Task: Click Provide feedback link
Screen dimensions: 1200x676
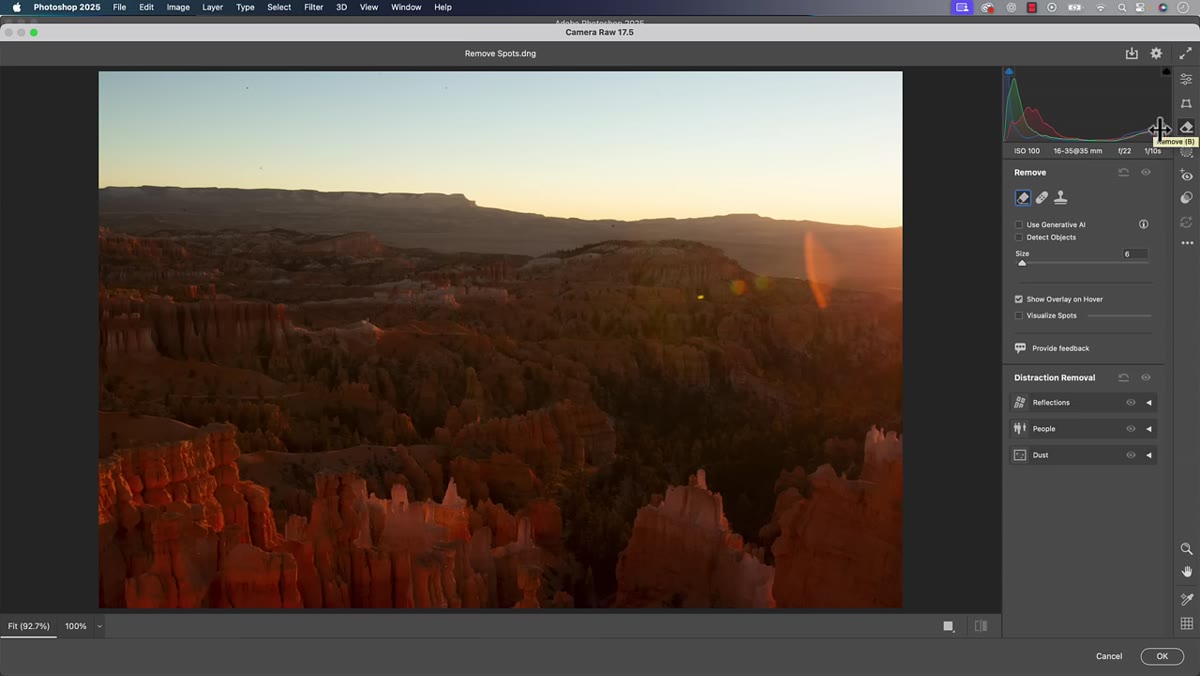Action: [x=1060, y=348]
